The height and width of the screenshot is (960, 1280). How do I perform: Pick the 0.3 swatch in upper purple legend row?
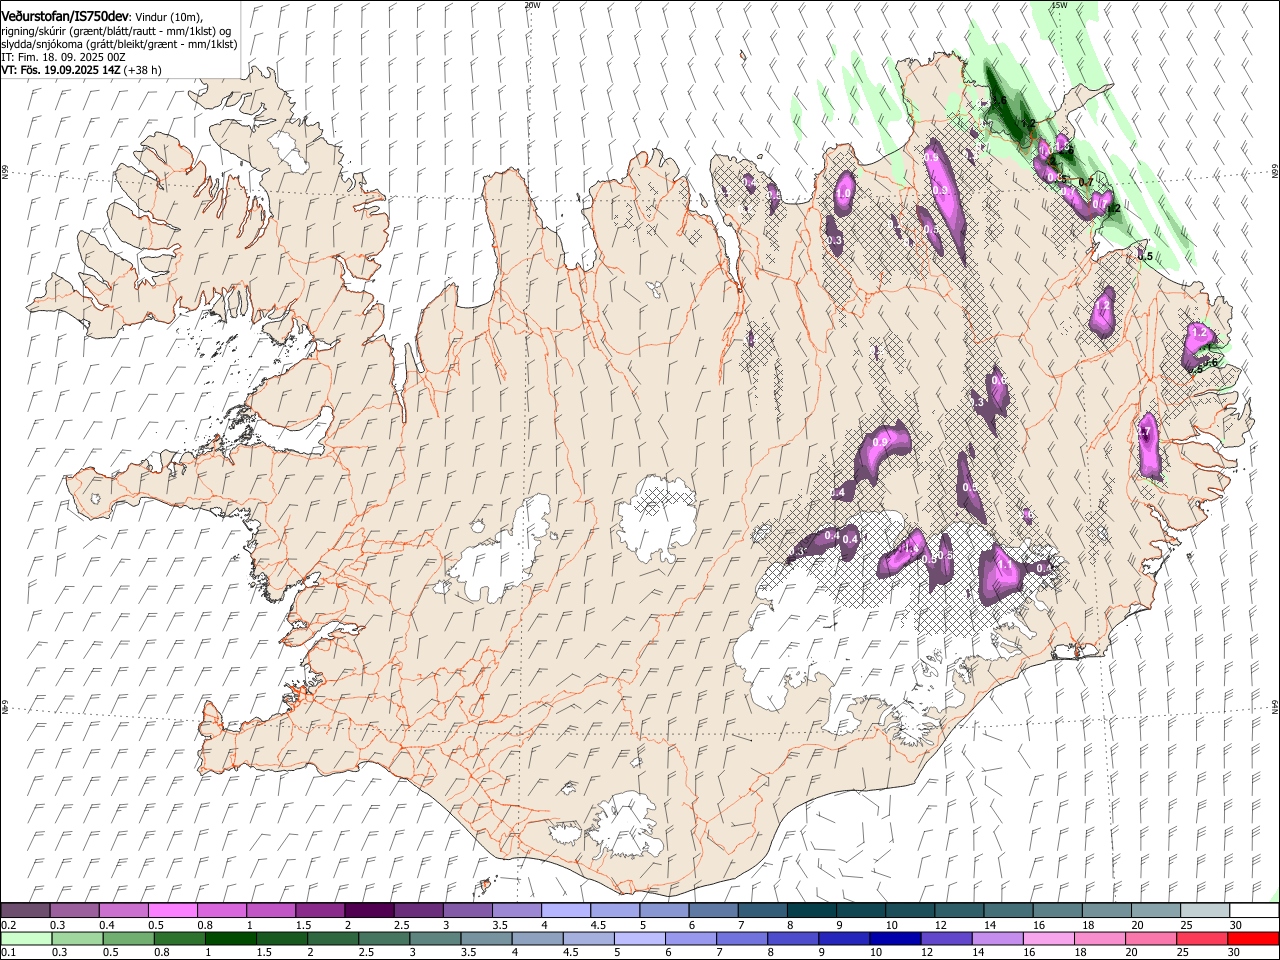pos(74,911)
